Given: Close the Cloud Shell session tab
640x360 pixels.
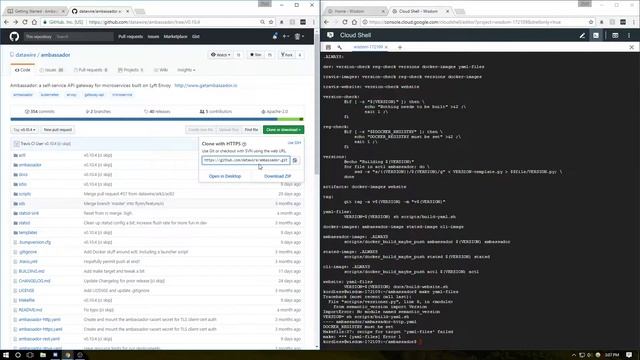Looking at the screenshot, I should pyautogui.click(x=386, y=47).
